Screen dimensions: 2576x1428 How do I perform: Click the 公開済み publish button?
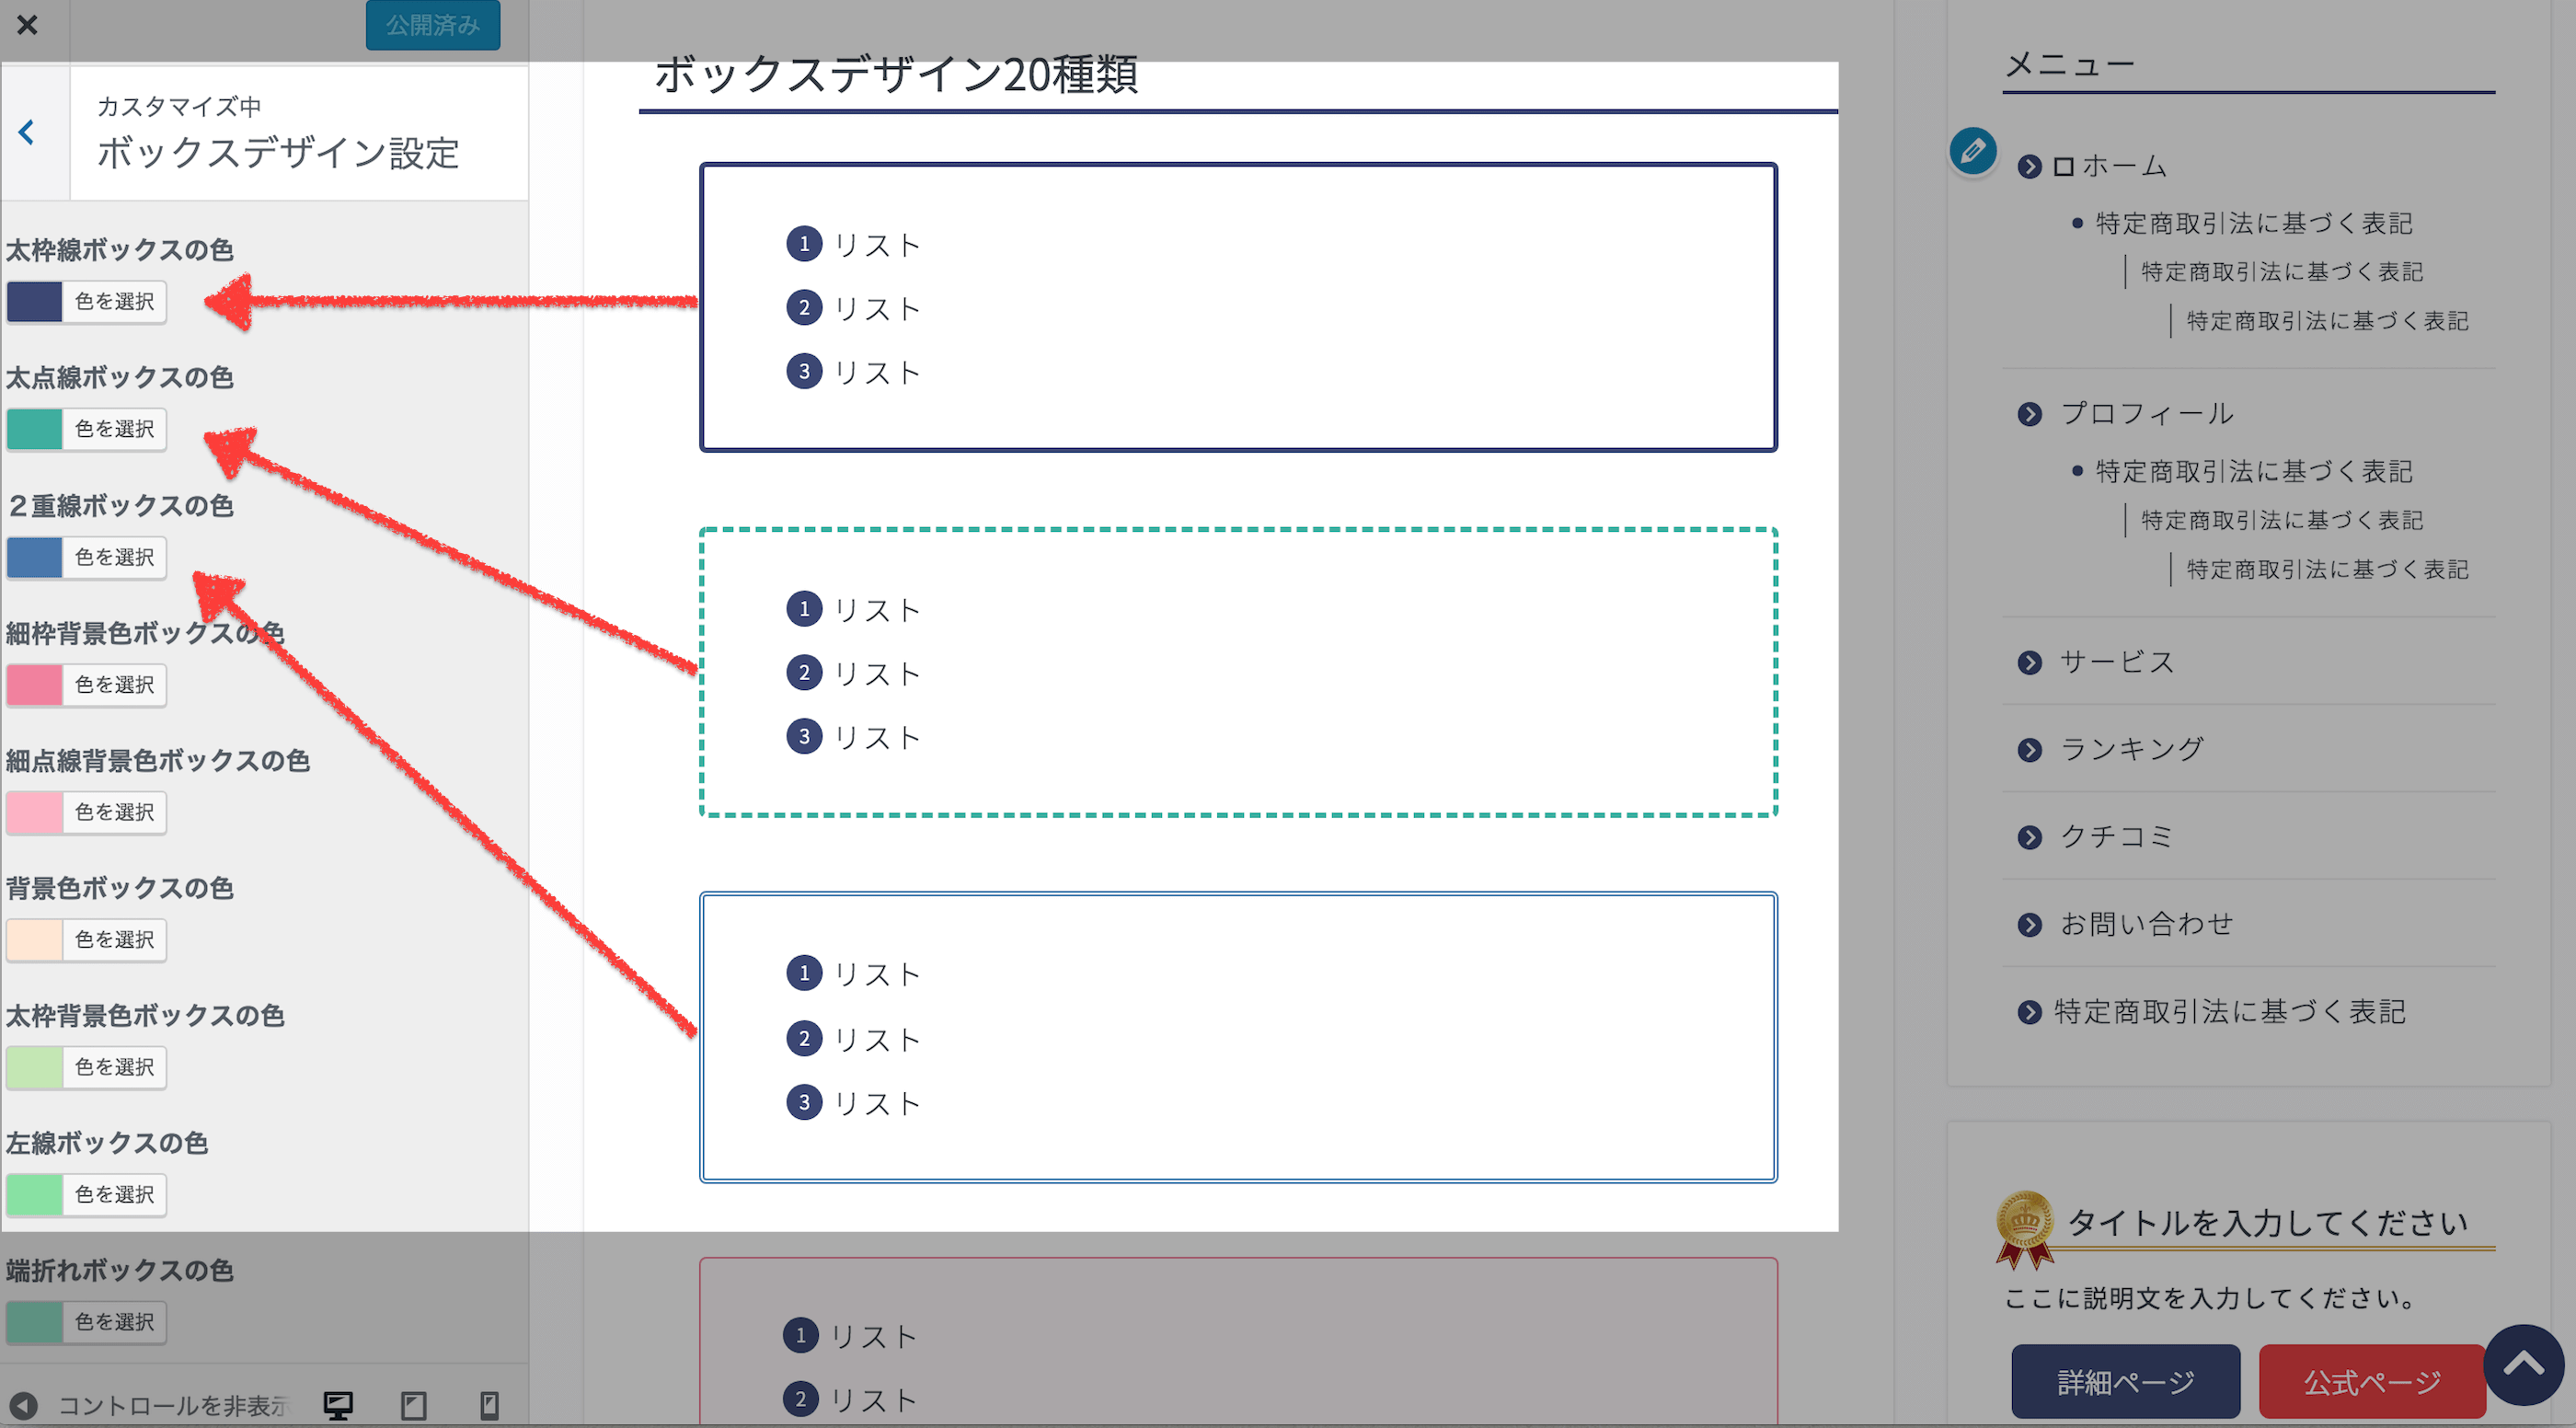click(433, 25)
